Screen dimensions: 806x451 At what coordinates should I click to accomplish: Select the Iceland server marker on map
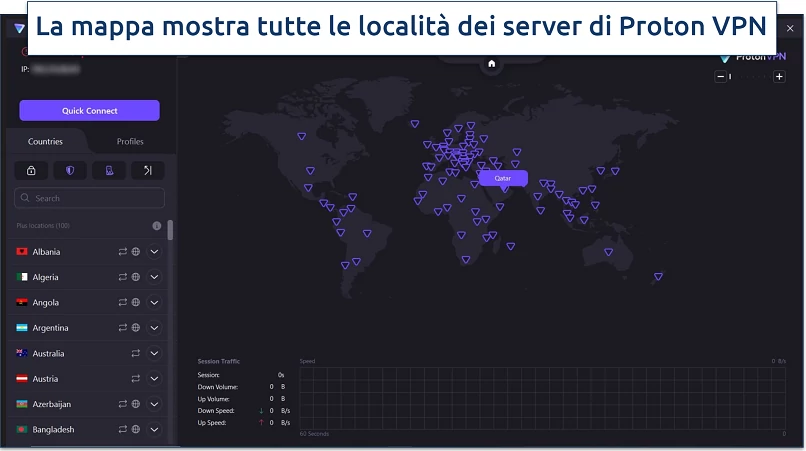point(415,124)
